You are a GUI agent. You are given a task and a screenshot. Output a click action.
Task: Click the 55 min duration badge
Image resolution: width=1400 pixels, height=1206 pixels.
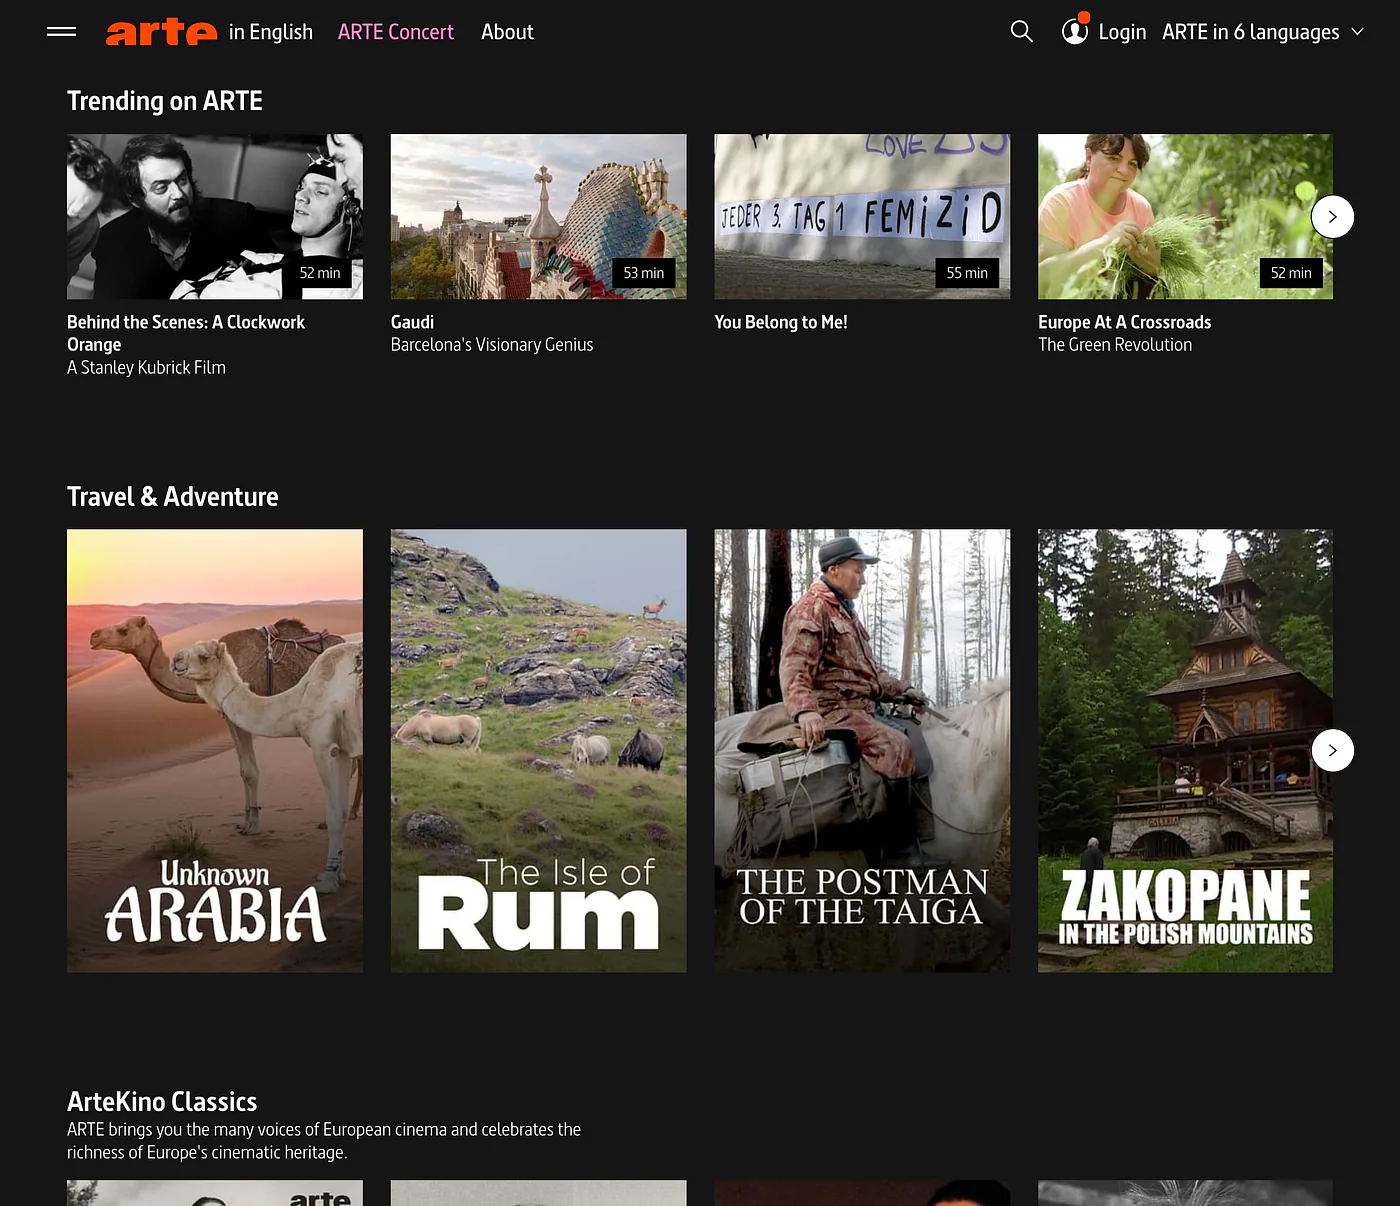point(967,273)
